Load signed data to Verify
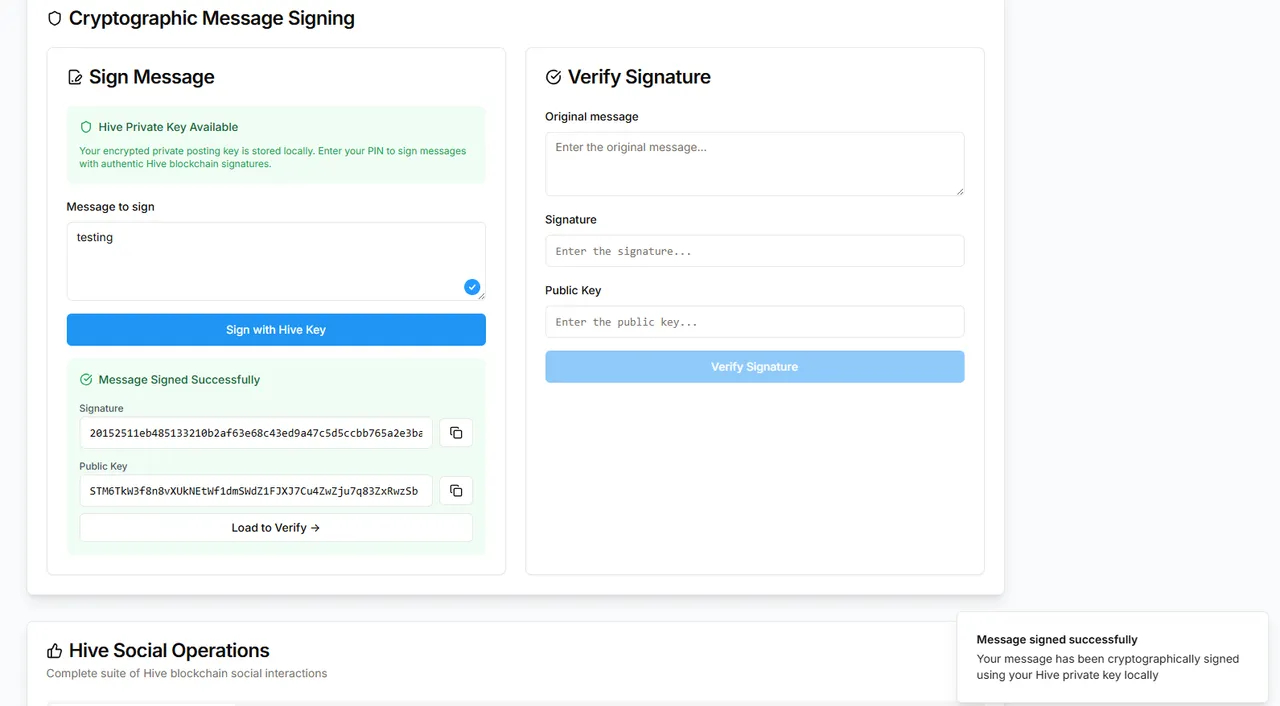Image resolution: width=1280 pixels, height=706 pixels. pyautogui.click(x=276, y=528)
